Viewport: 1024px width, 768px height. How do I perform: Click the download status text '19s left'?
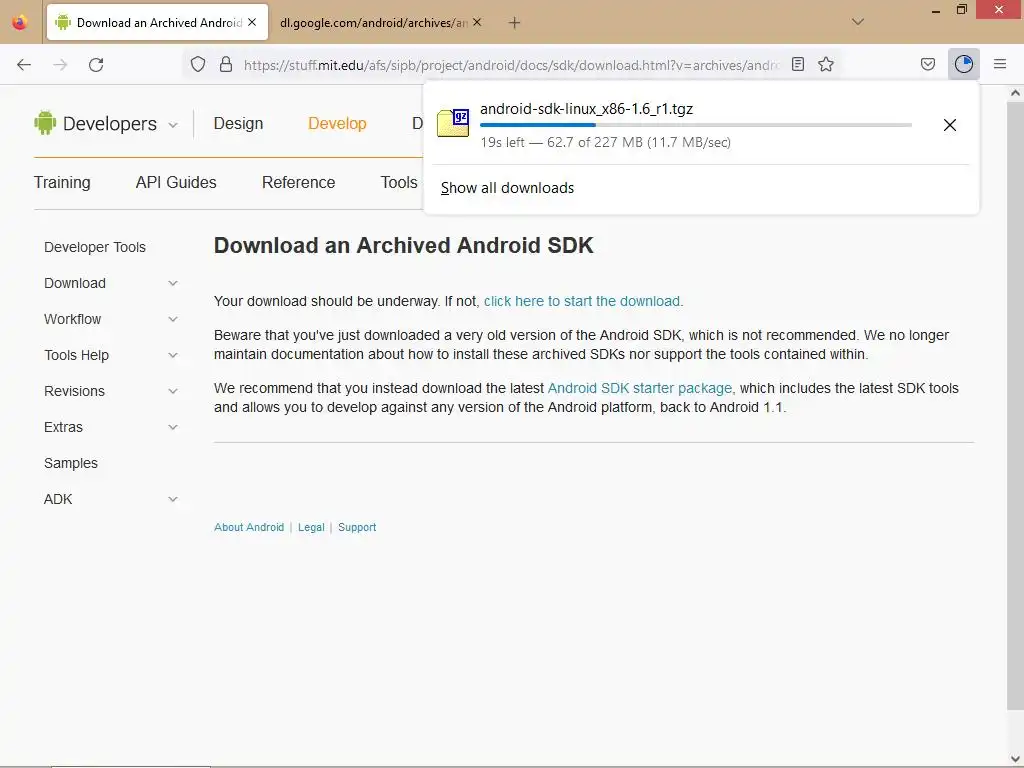coord(502,142)
